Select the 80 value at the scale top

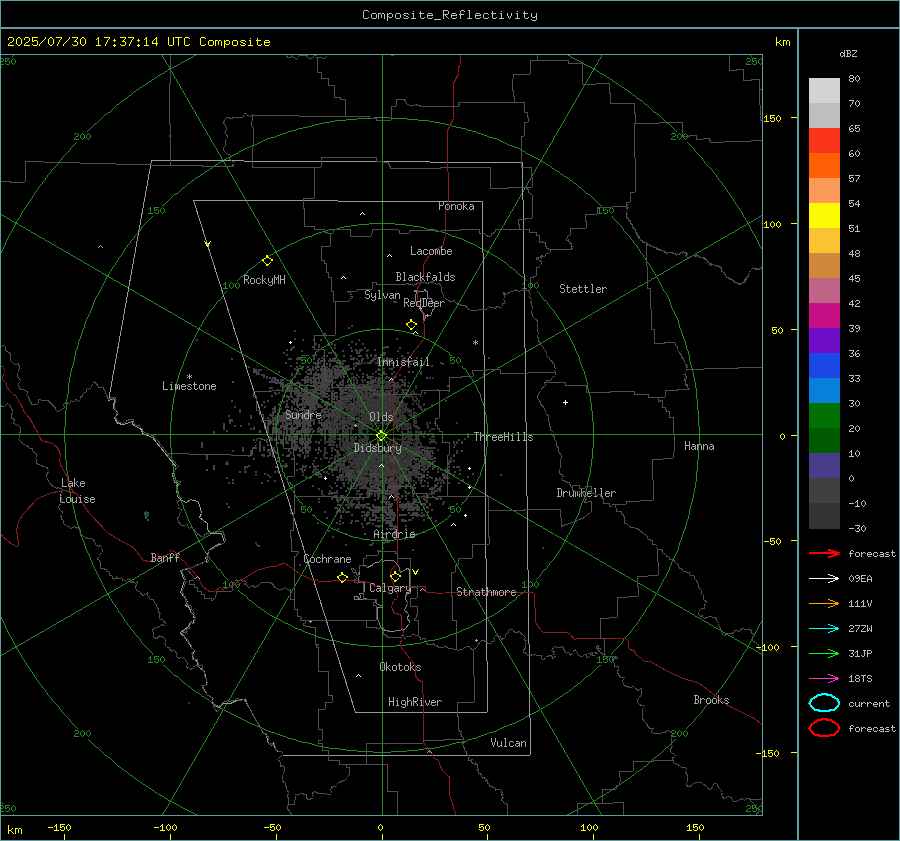coord(854,79)
